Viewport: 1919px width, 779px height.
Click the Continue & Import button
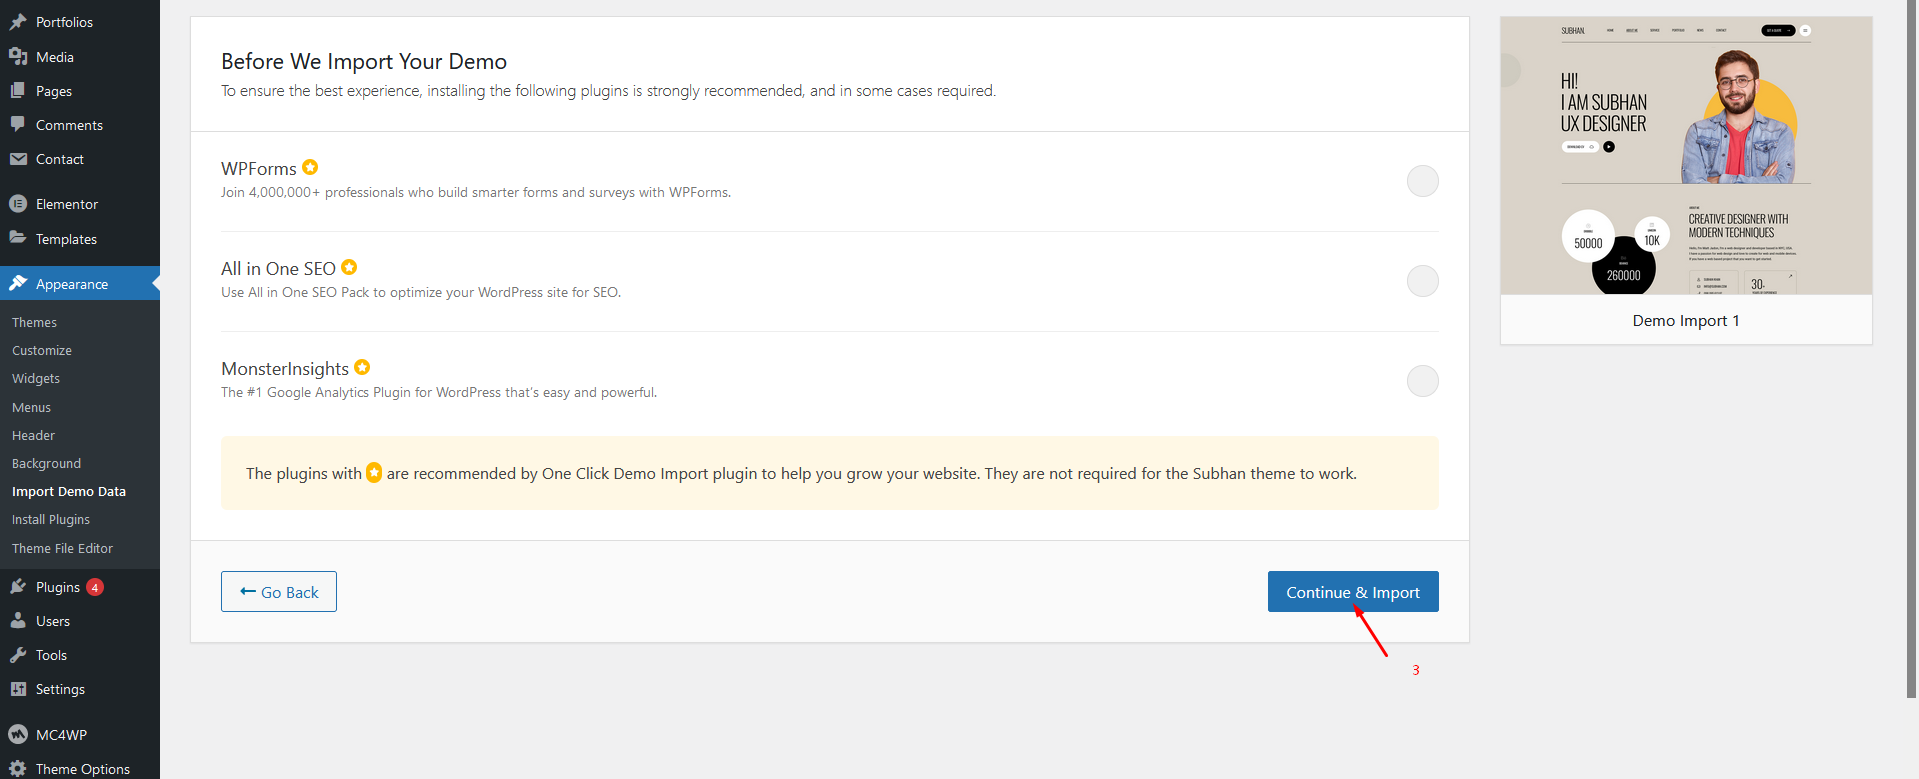coord(1353,592)
